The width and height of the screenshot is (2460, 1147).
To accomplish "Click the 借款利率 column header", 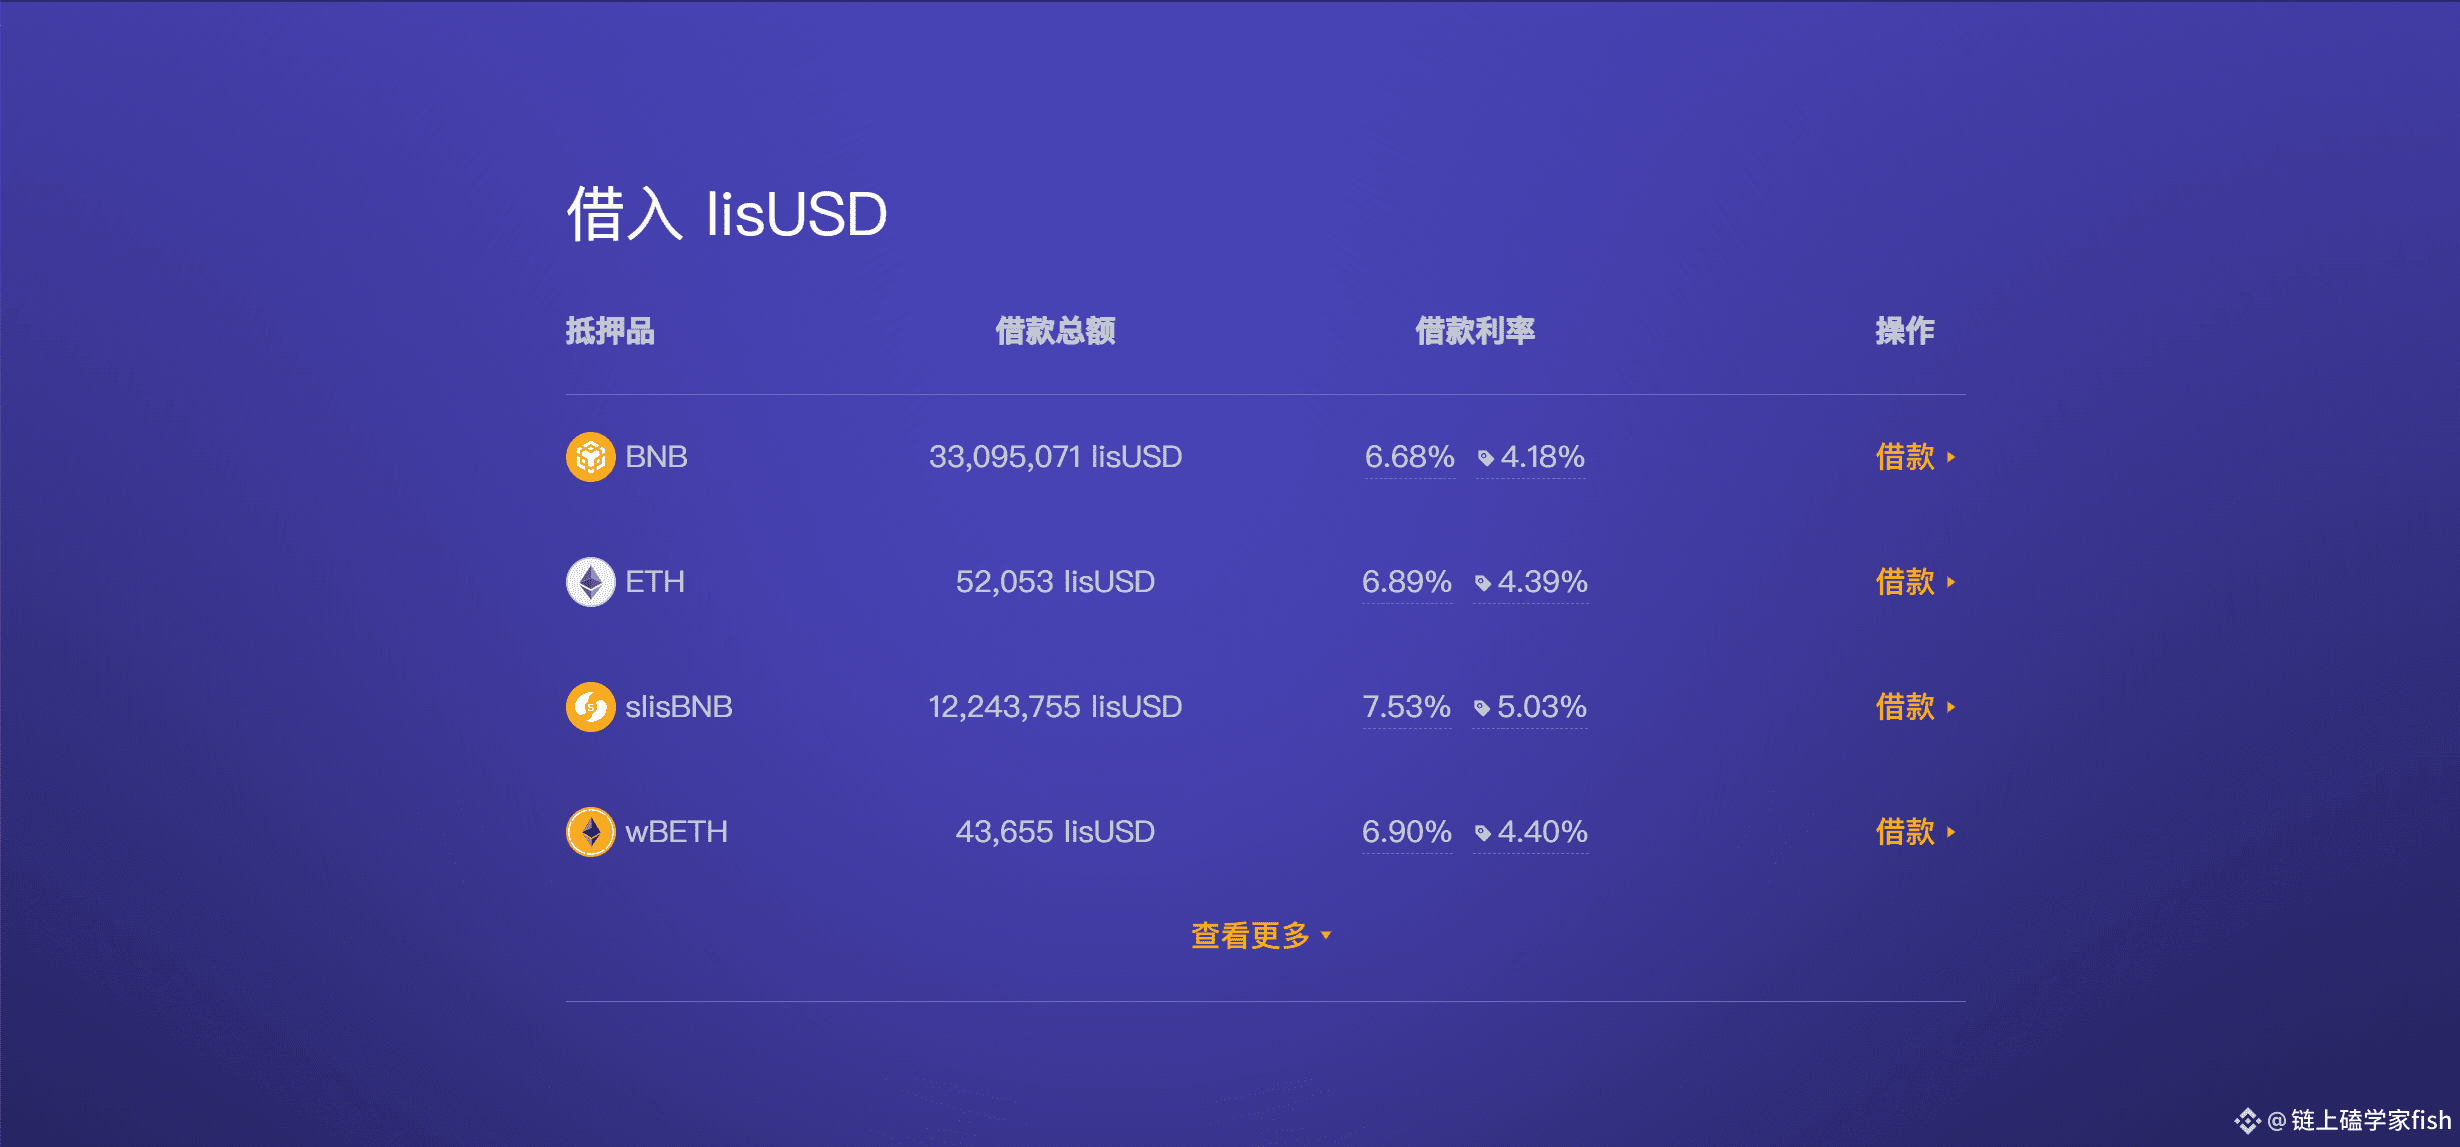I will 1475,331.
